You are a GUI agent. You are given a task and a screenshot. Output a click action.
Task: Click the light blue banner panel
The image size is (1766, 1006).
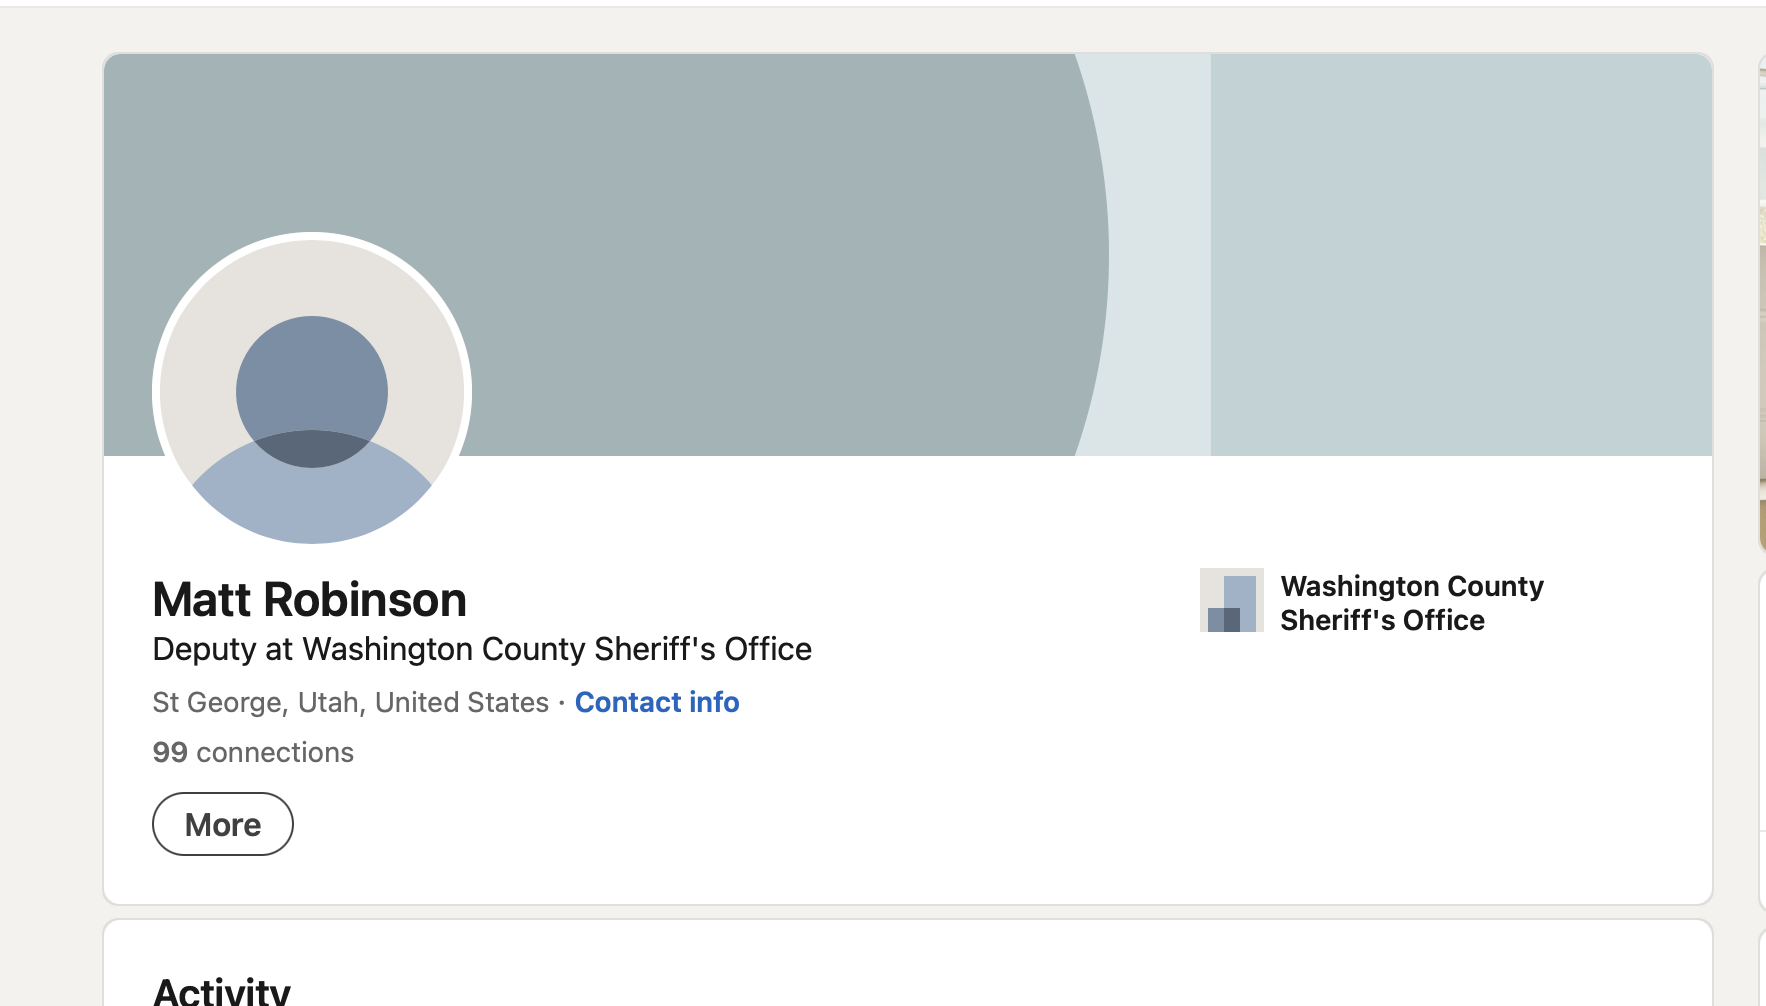pos(1461,255)
